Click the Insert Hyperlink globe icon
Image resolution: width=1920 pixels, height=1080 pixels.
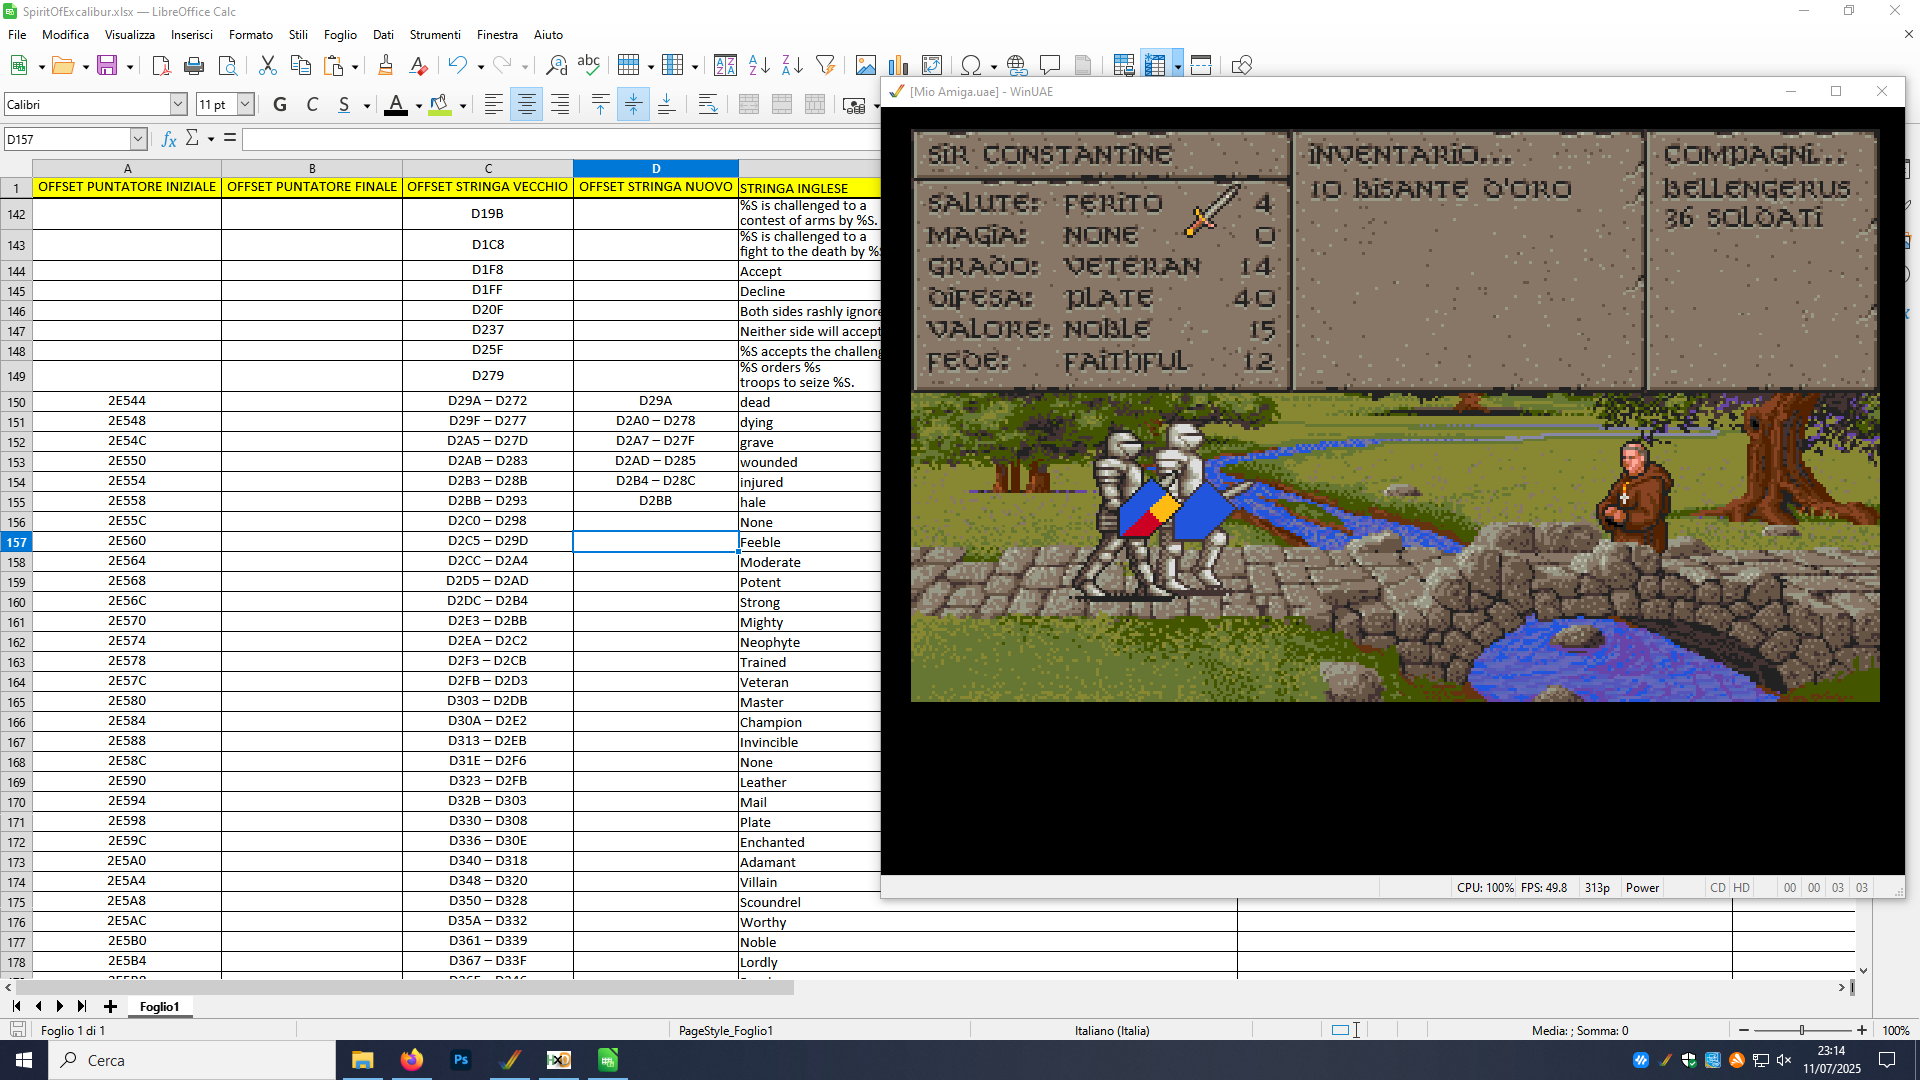coord(1017,66)
